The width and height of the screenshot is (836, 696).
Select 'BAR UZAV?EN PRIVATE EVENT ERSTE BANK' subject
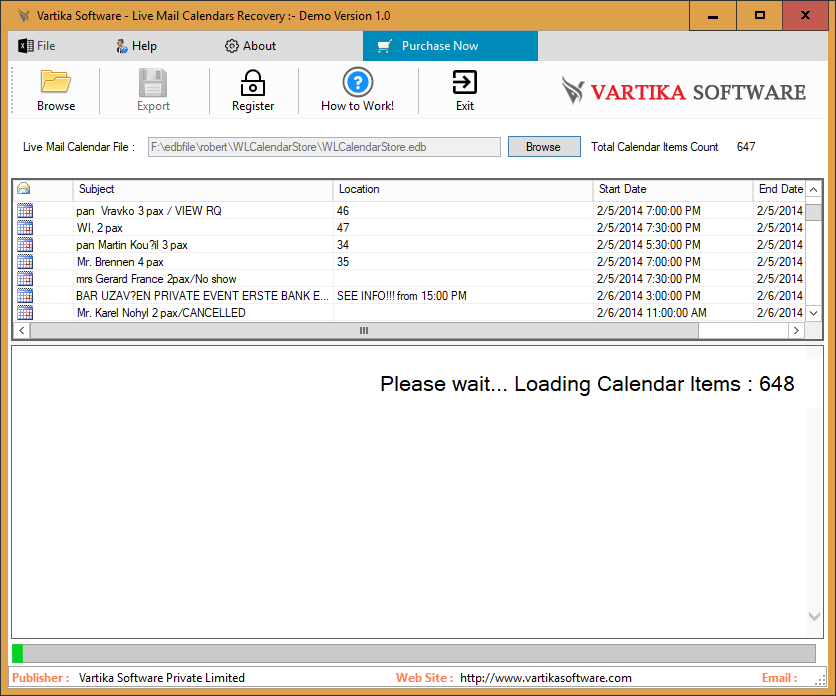[x=202, y=296]
